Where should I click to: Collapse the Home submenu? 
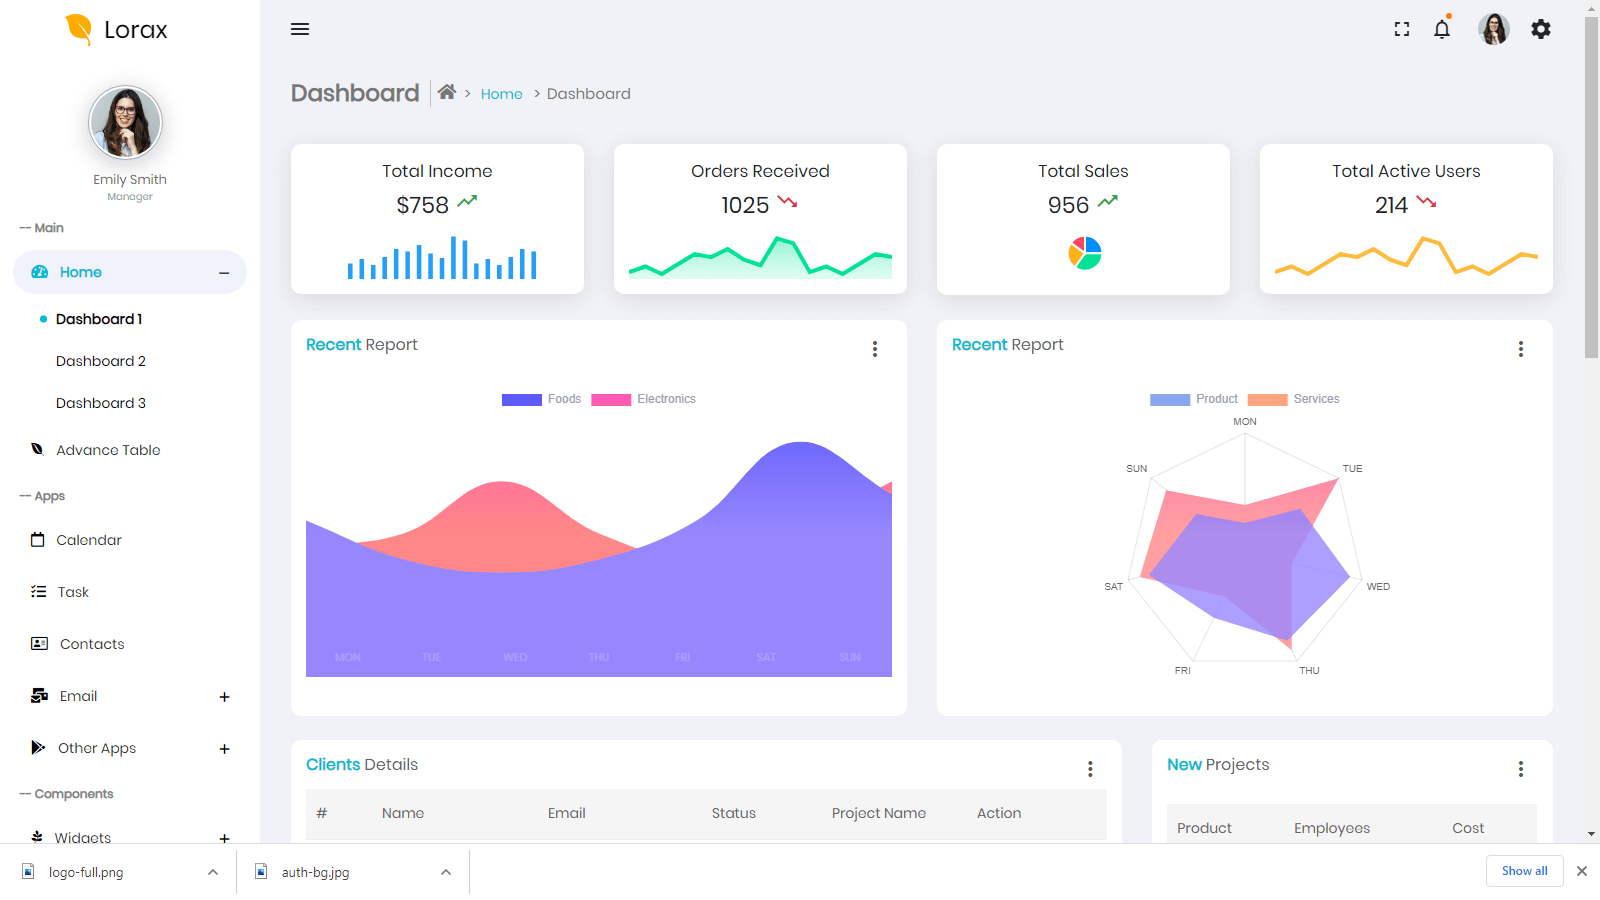(226, 271)
